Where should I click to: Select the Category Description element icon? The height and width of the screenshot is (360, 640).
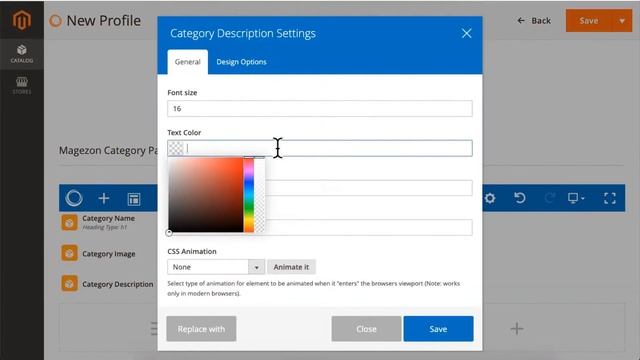69,283
